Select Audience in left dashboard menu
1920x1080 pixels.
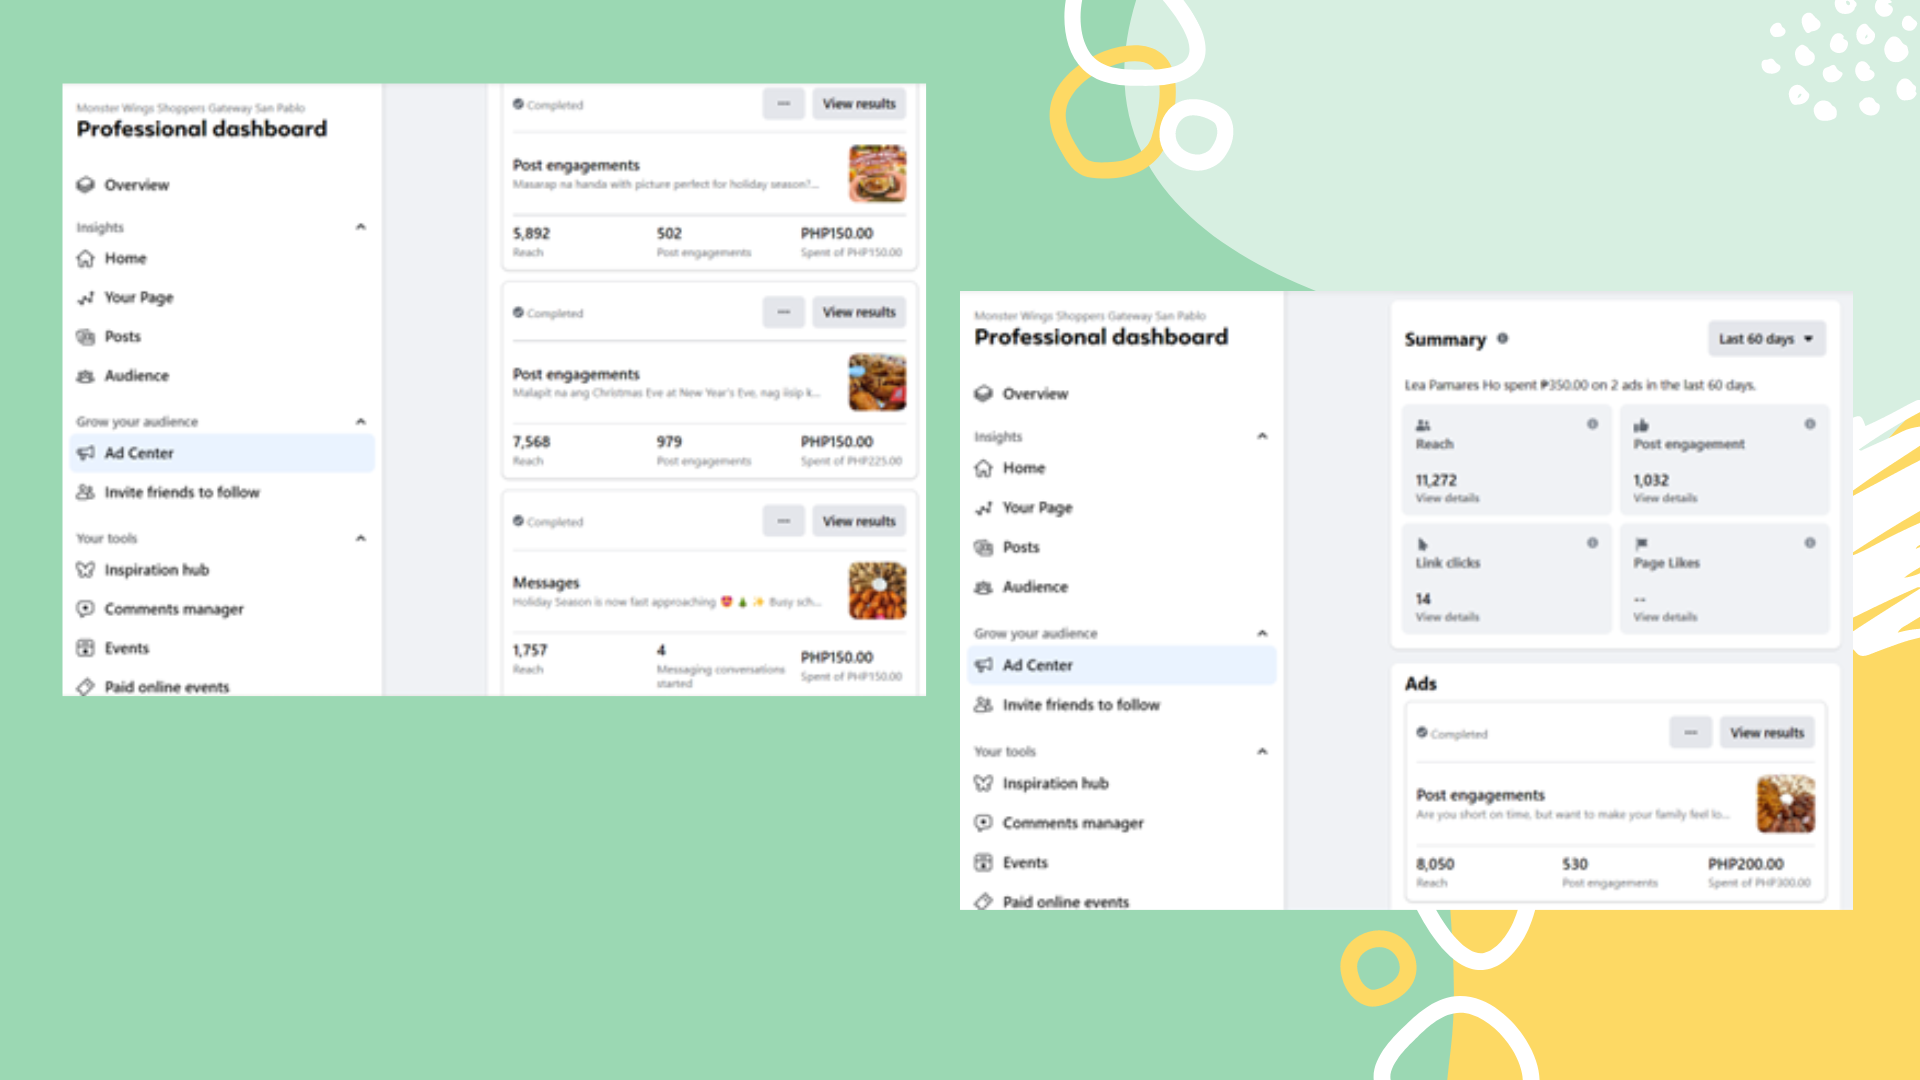tap(136, 376)
